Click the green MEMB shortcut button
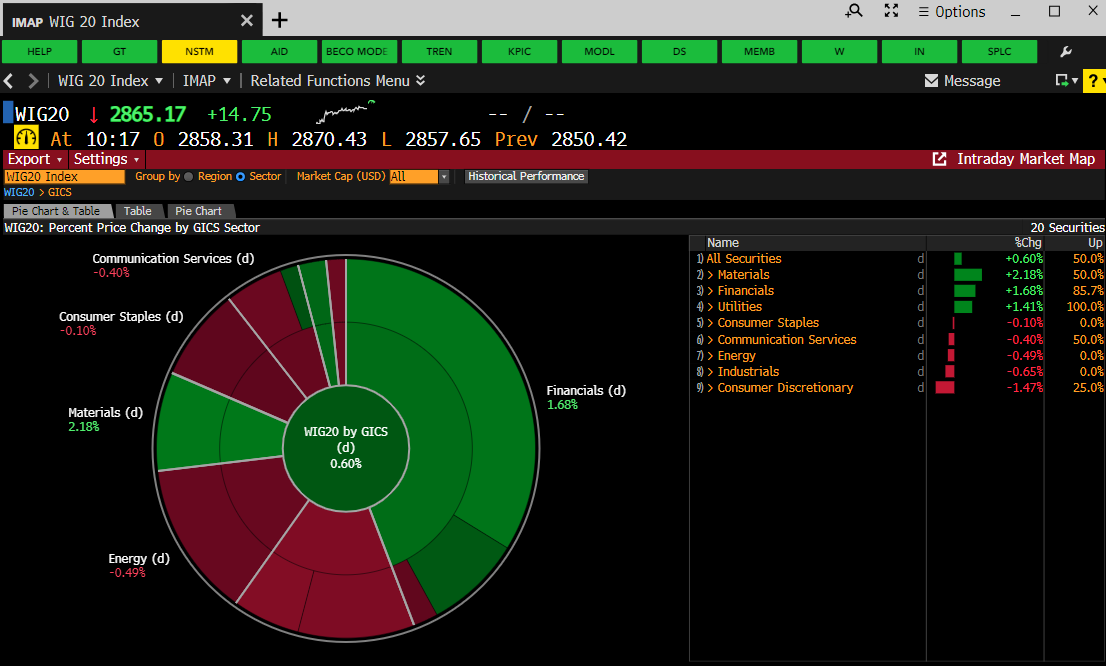1106x666 pixels. point(759,52)
